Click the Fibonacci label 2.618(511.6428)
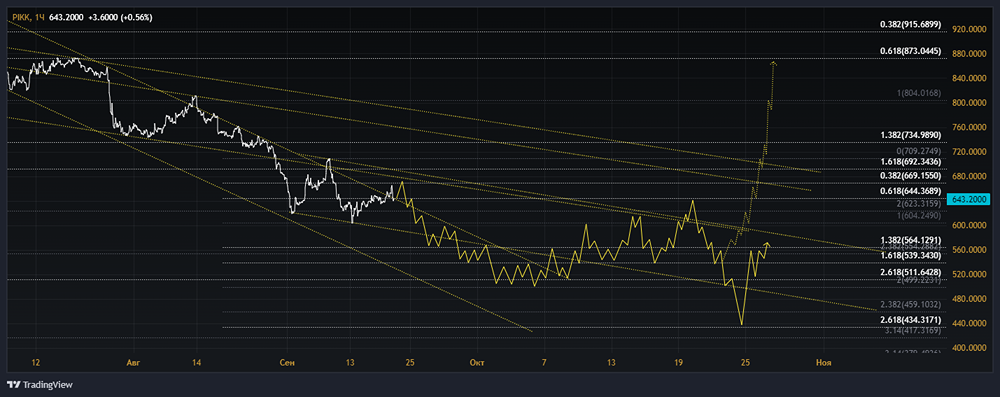 [911, 272]
